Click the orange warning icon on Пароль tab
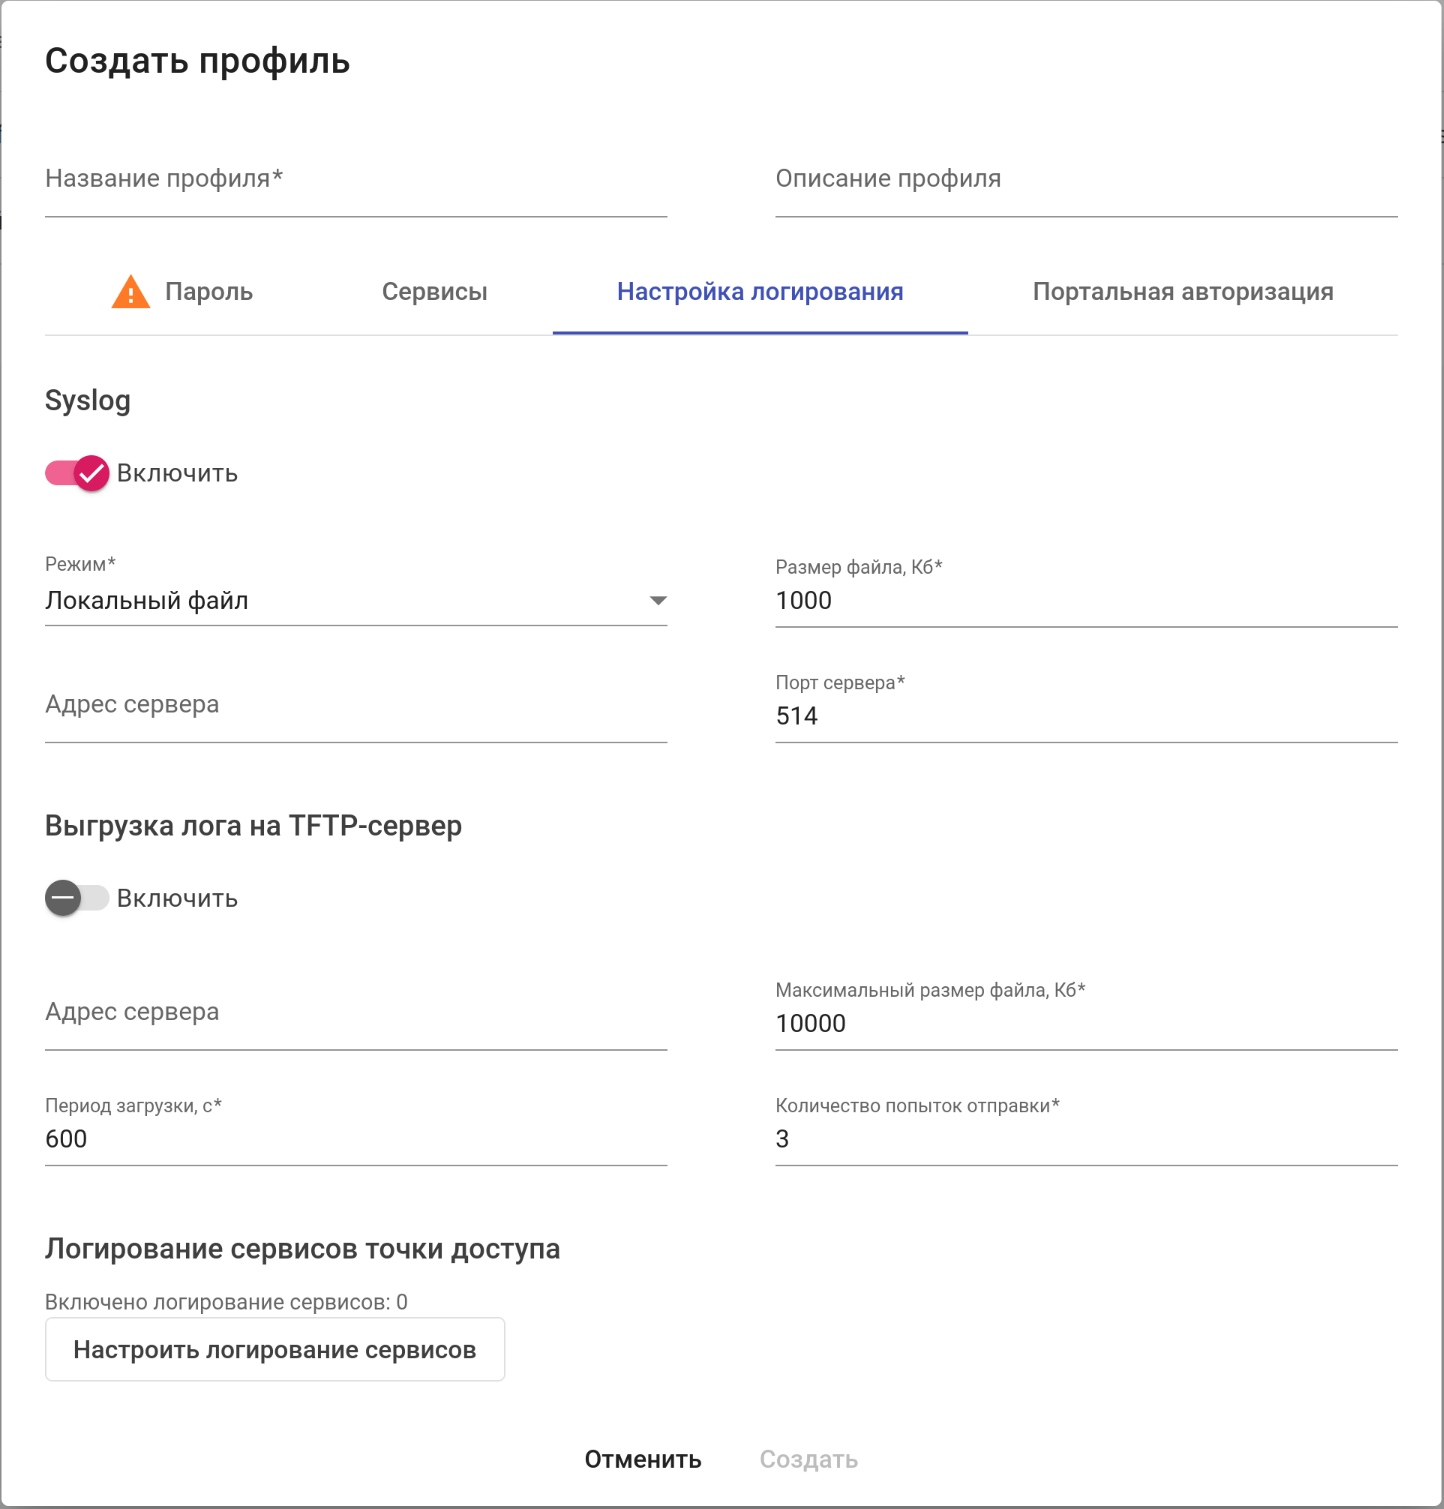Viewport: 1444px width, 1509px height. pos(130,292)
